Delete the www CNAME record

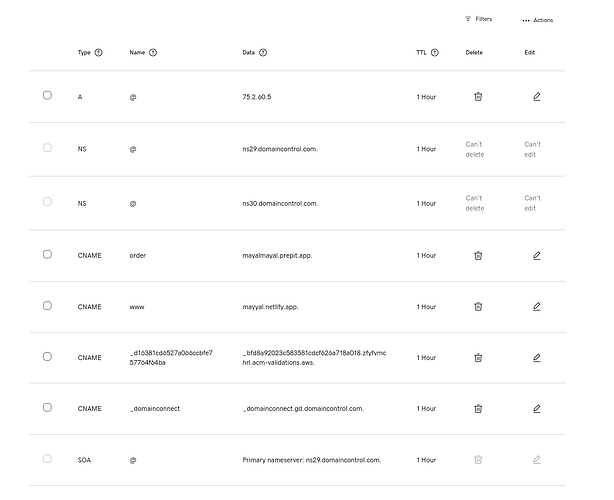(x=478, y=306)
